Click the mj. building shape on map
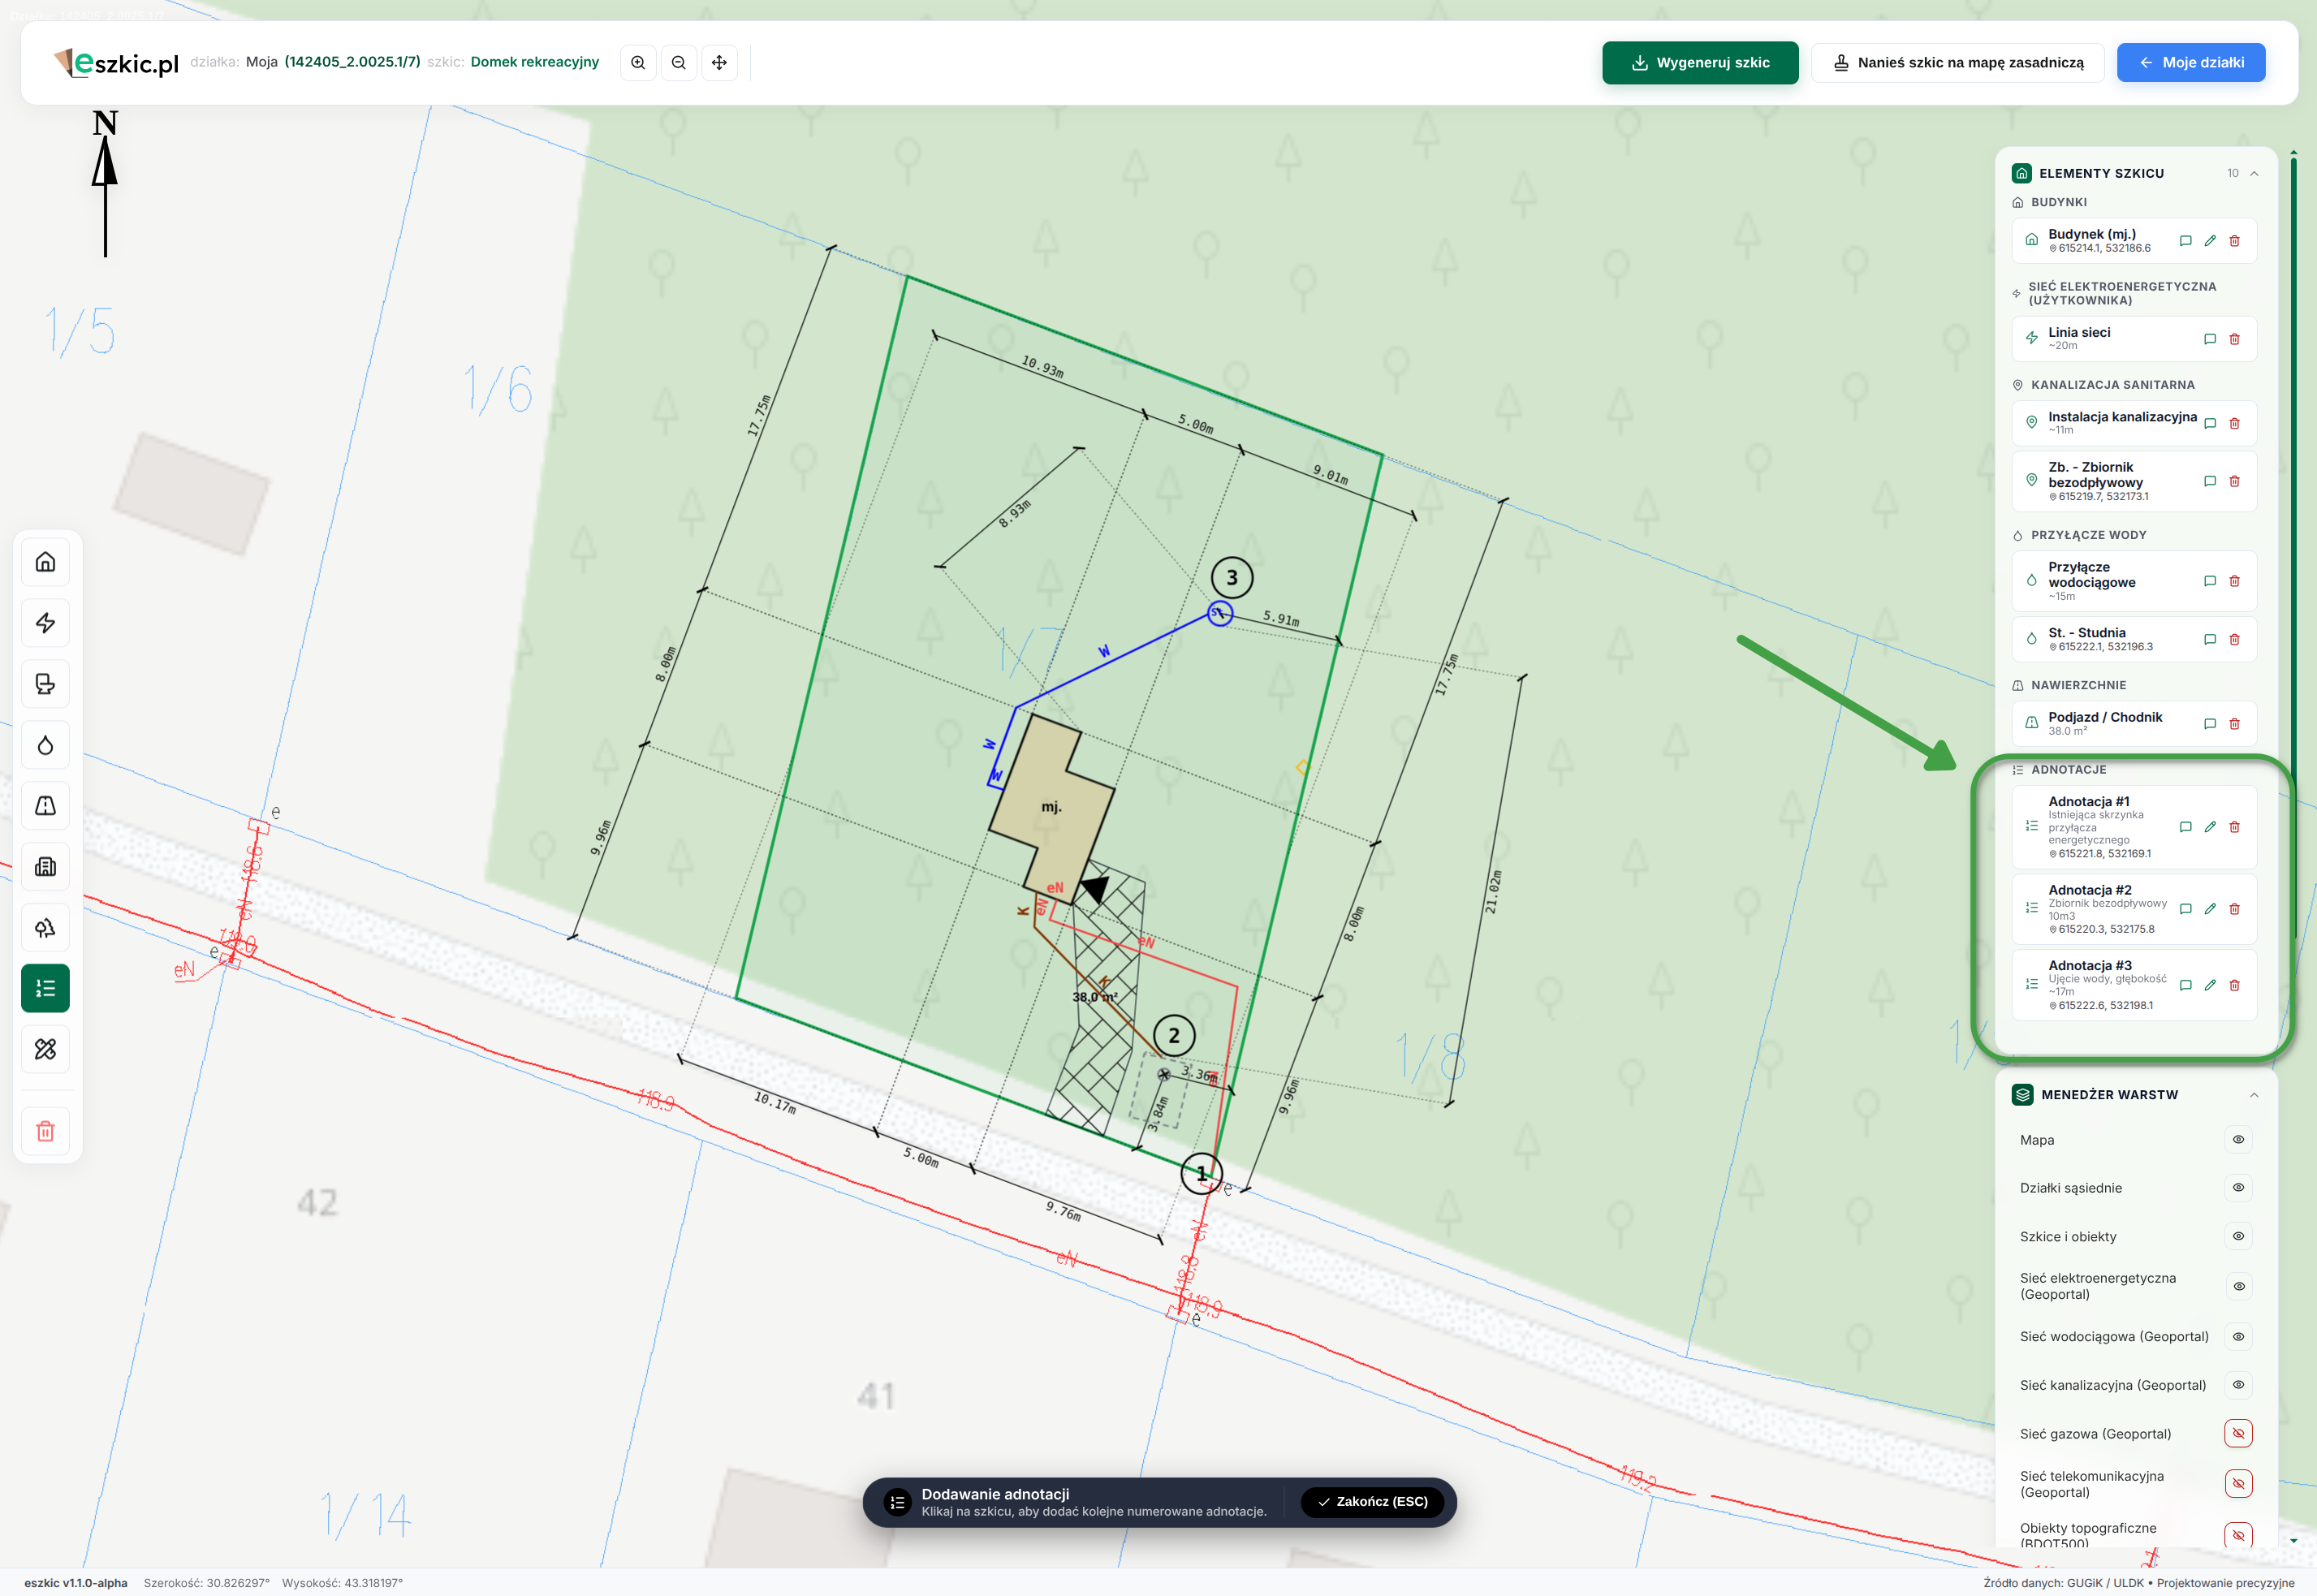 (1051, 808)
